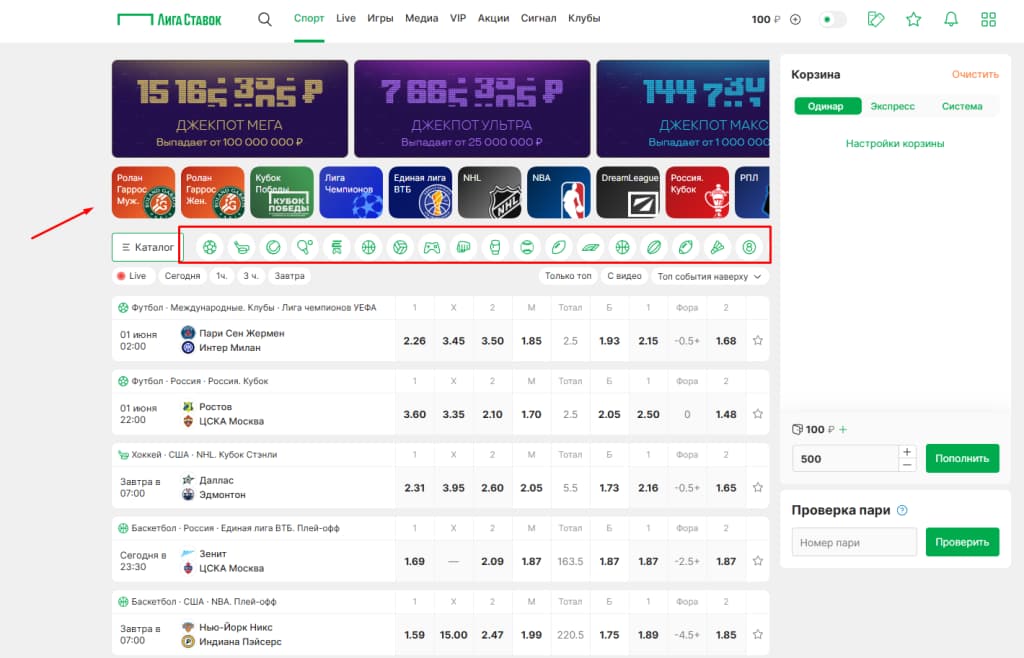This screenshot has width=1024, height=658.
Task: Favorite the Зенит vs ЦСКА match star
Action: pos(758,561)
